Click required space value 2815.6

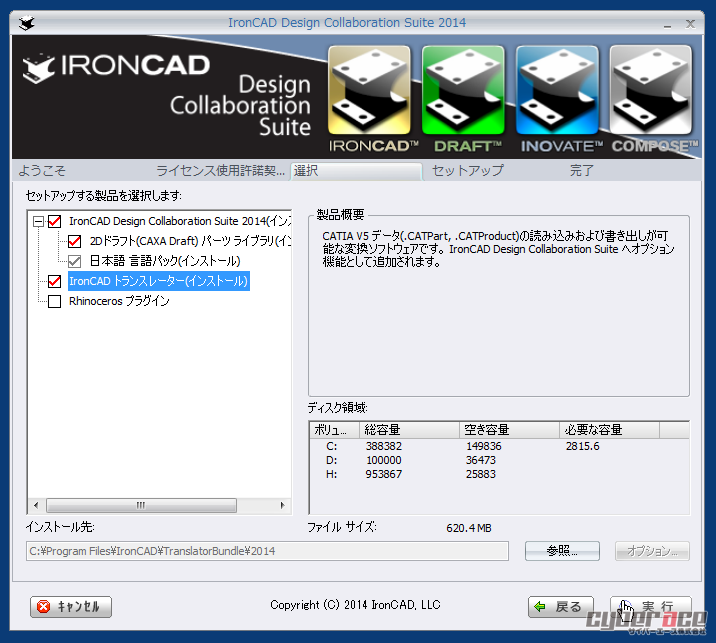tap(583, 446)
